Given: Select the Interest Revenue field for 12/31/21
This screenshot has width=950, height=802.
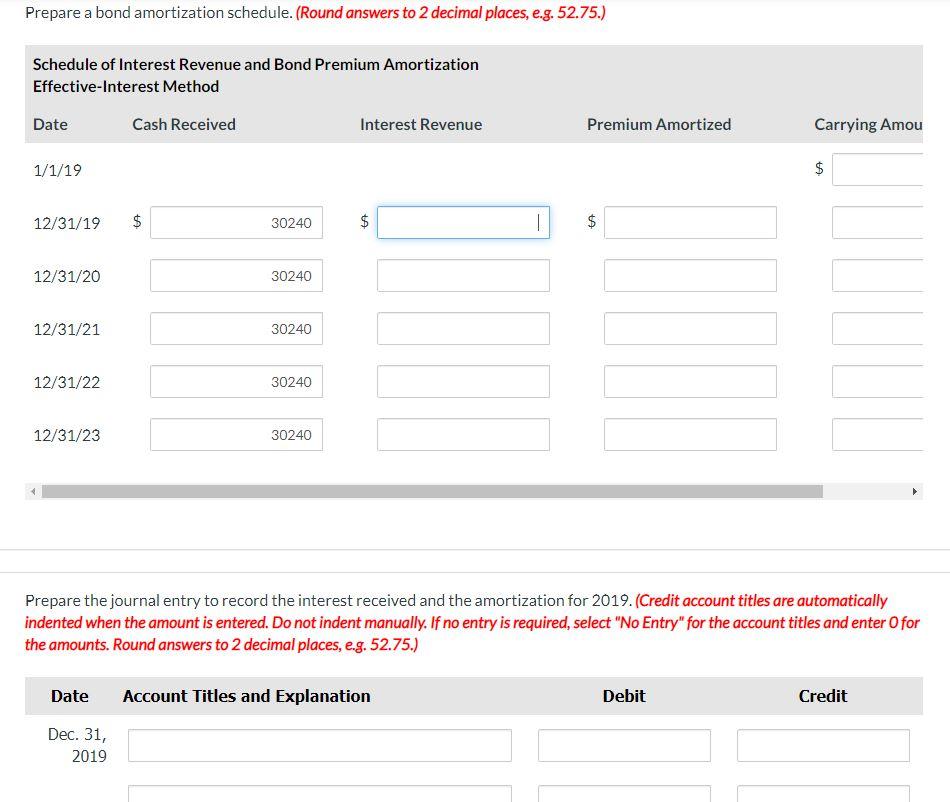Looking at the screenshot, I should [x=463, y=328].
